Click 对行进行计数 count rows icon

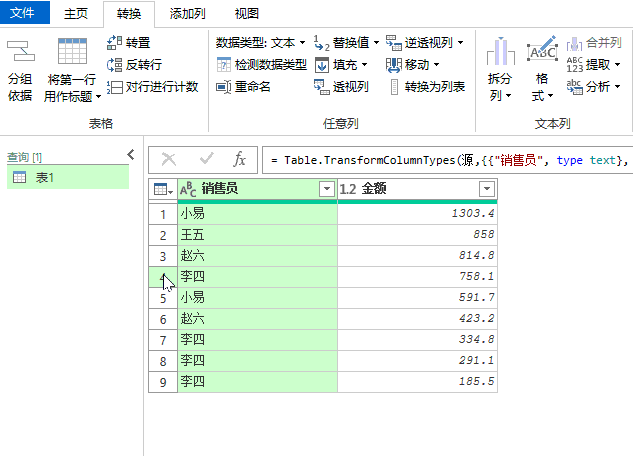(x=114, y=87)
